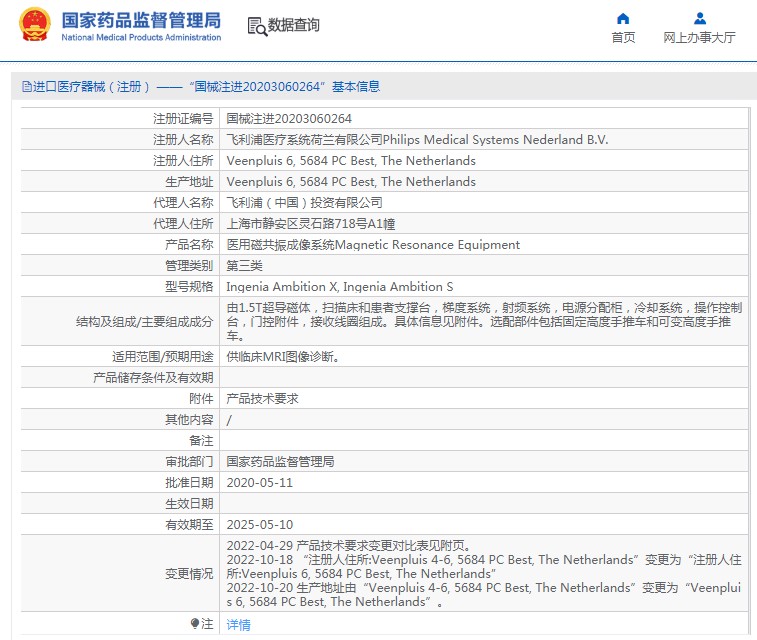Select registration number 国械注进20203060264 value cell

[289, 119]
